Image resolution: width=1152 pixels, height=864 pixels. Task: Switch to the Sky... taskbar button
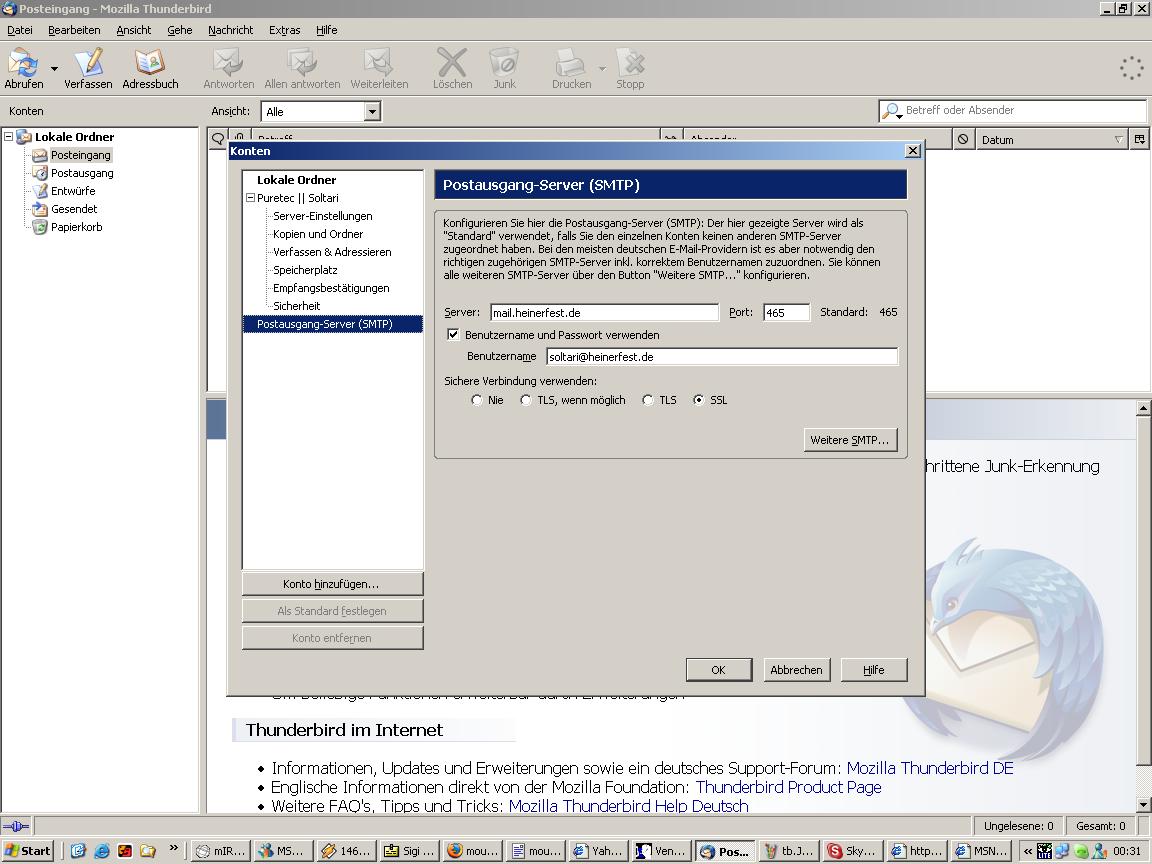tap(852, 851)
